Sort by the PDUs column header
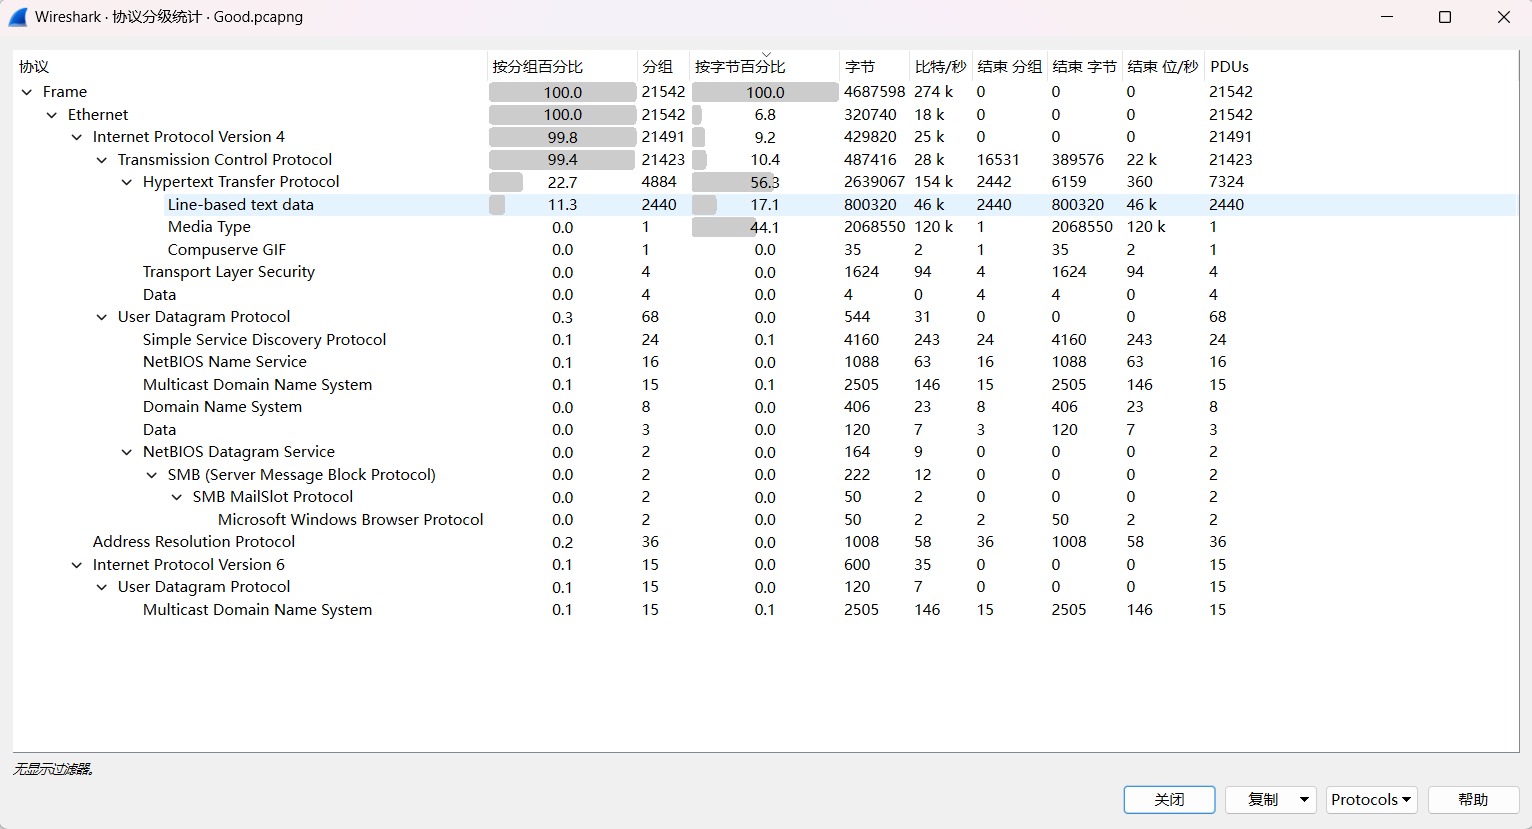The image size is (1532, 829). click(x=1229, y=67)
